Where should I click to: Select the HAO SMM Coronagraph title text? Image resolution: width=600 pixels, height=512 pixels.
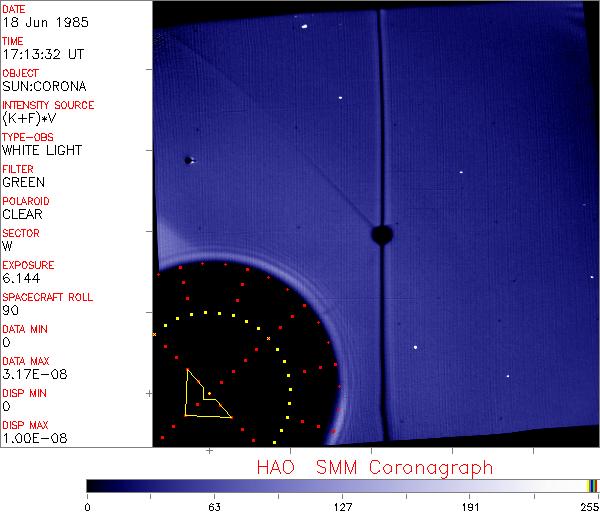(x=374, y=467)
